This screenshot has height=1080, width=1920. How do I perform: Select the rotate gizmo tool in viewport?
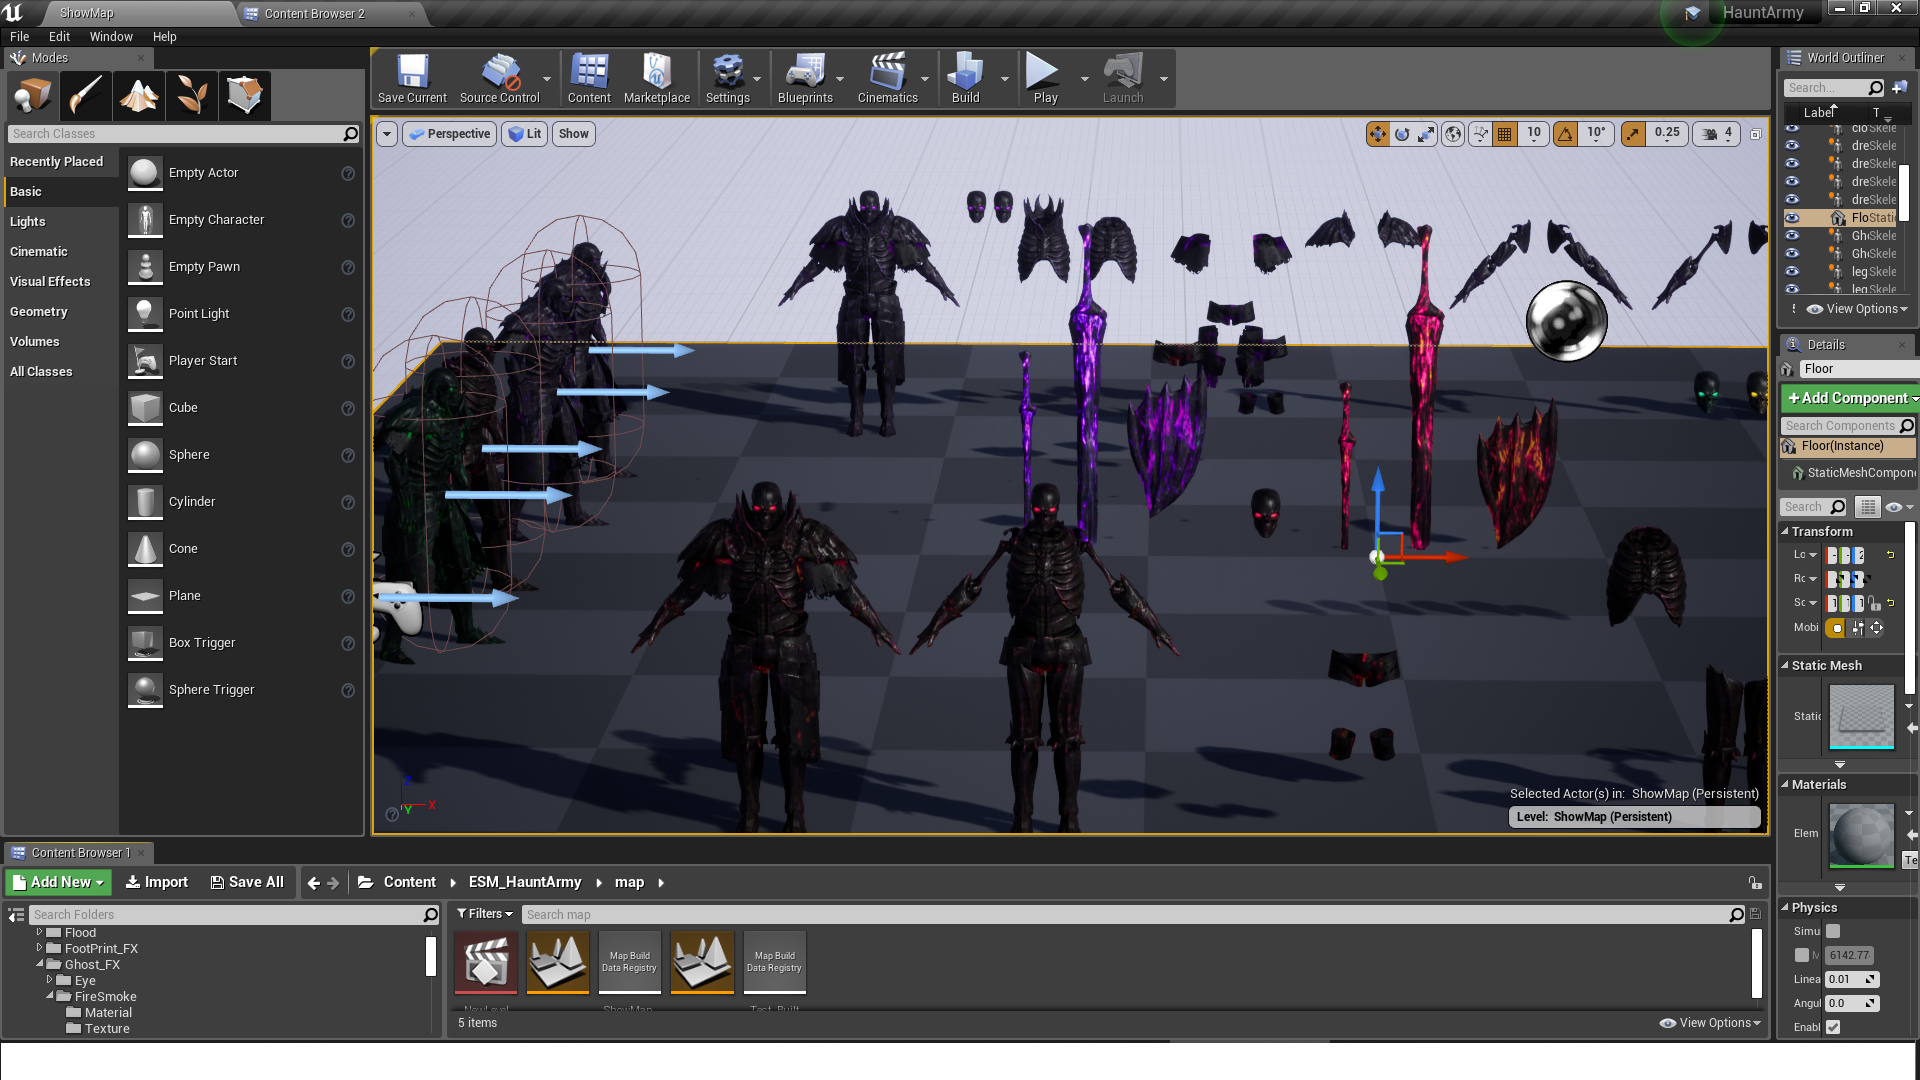tap(1402, 134)
